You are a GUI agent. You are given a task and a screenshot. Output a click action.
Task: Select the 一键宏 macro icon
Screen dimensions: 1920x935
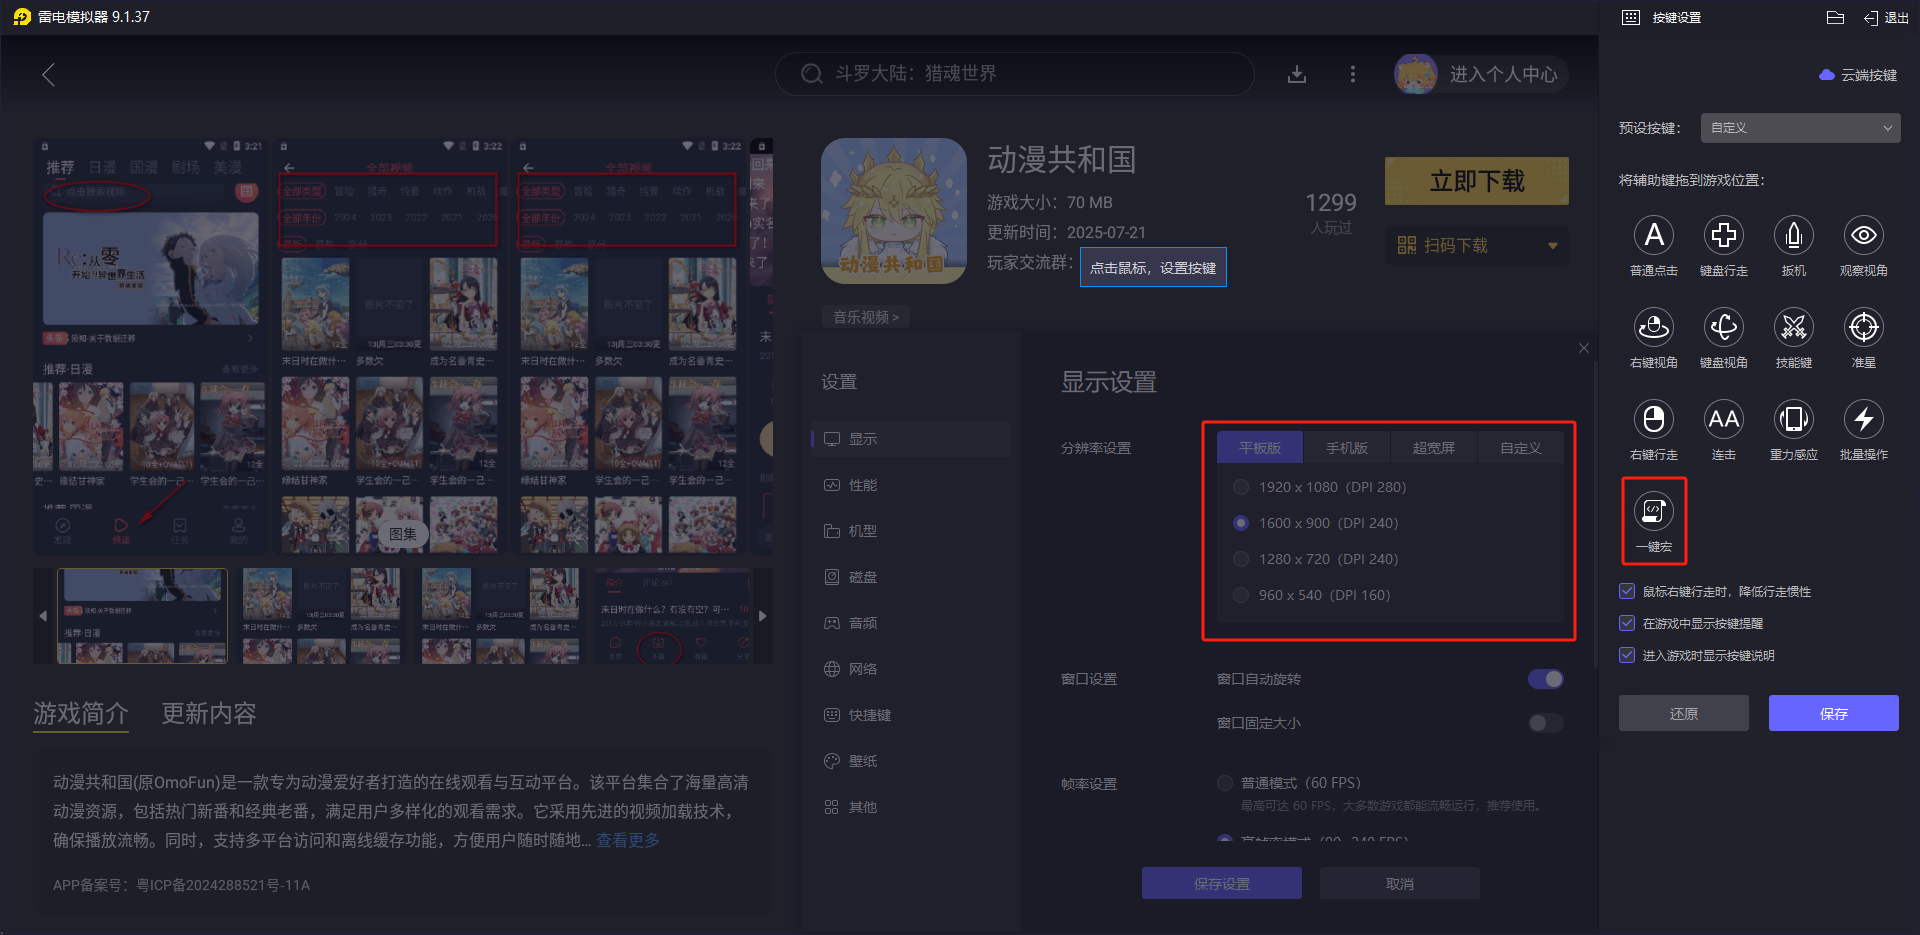coord(1654,511)
